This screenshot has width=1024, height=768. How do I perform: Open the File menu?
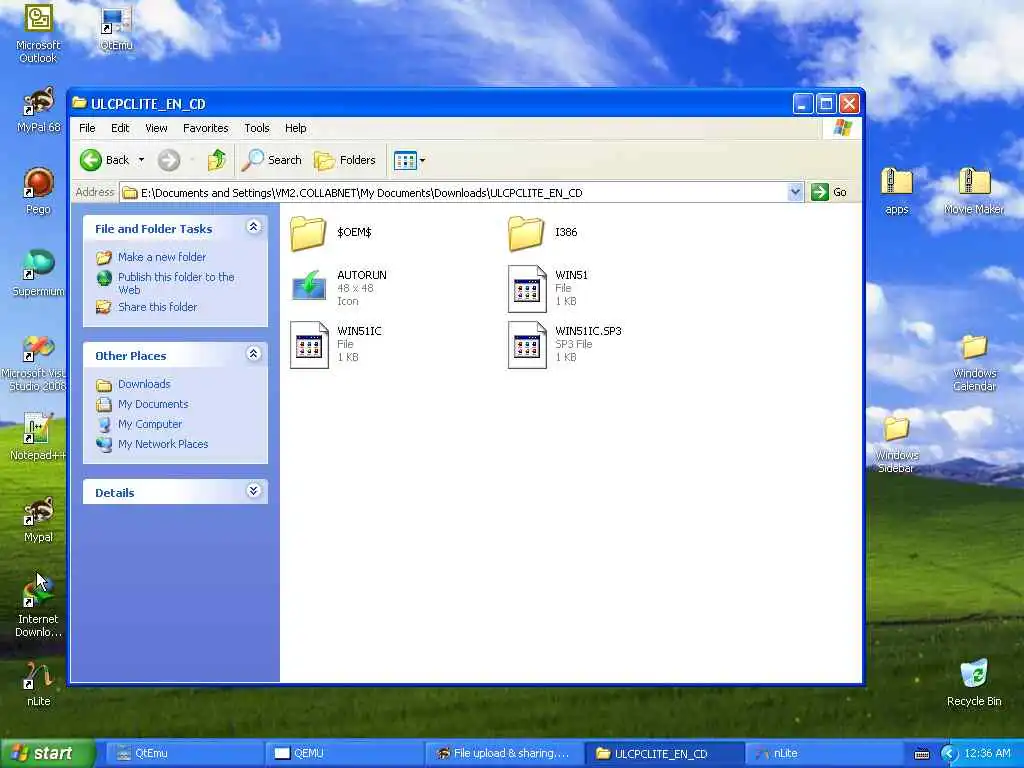pos(87,128)
